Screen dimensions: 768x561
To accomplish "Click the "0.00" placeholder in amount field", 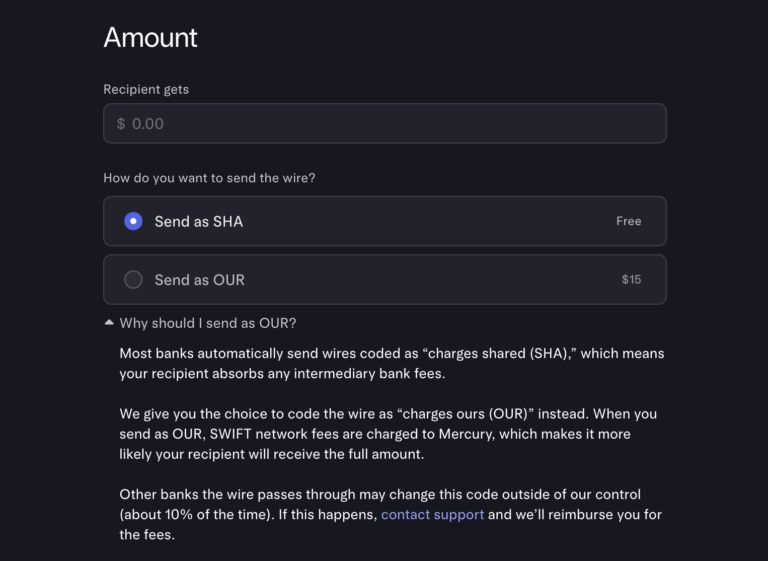I will click(x=147, y=124).
